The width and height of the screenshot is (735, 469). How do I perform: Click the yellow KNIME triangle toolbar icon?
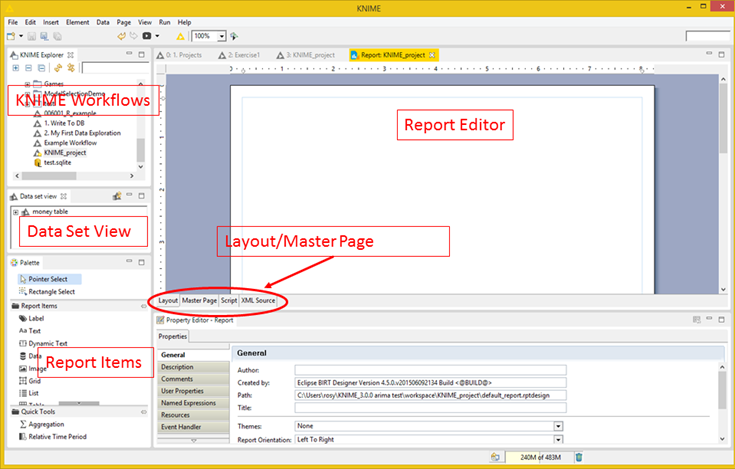pos(180,36)
